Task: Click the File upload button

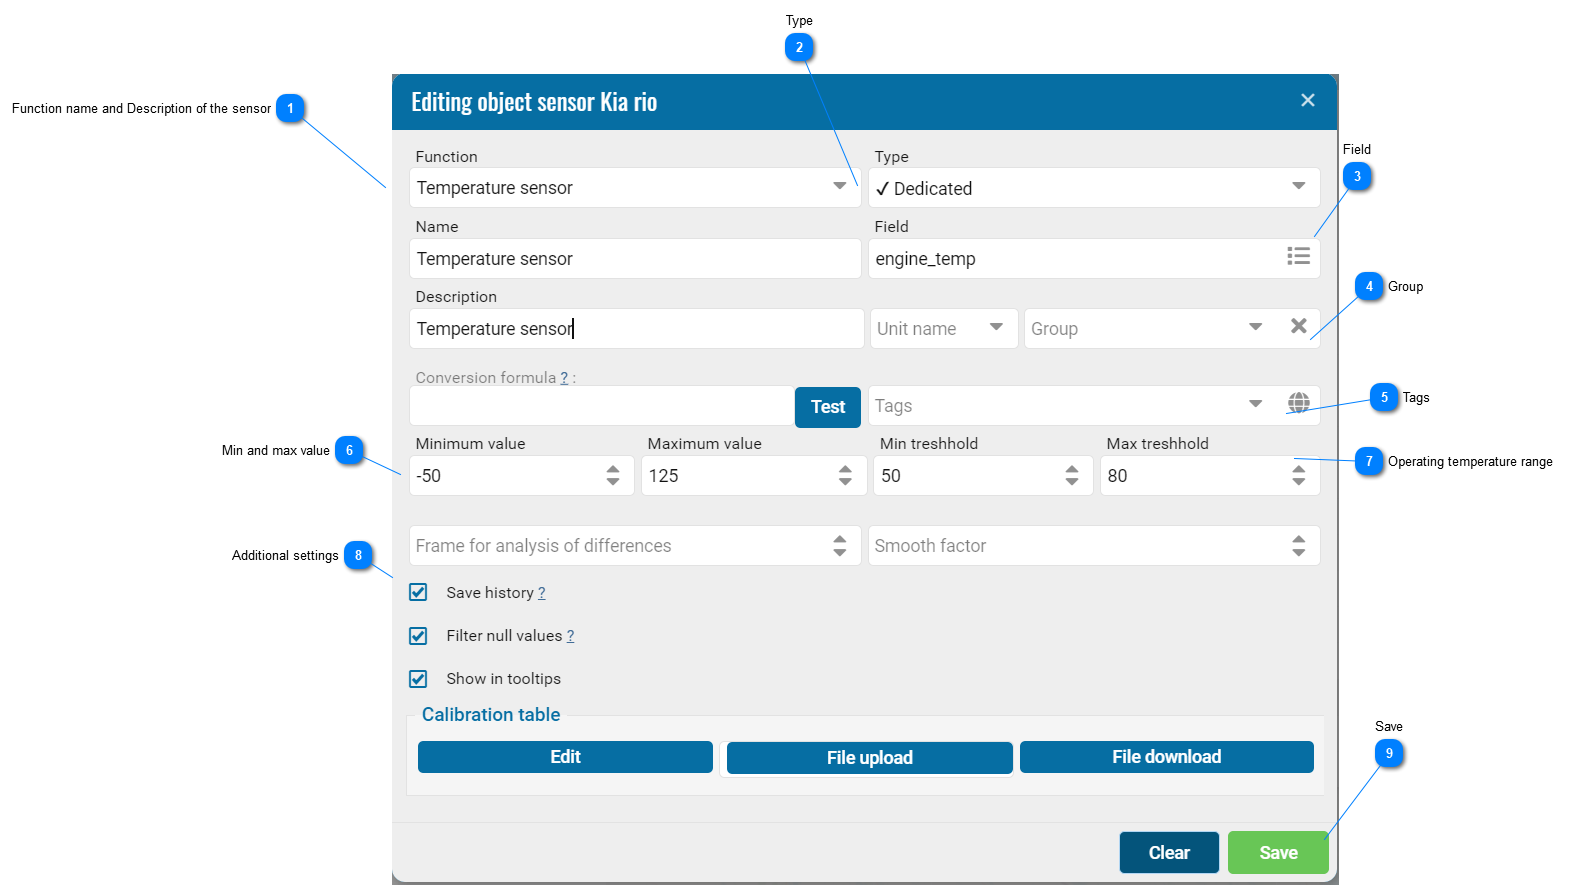Action: (869, 758)
